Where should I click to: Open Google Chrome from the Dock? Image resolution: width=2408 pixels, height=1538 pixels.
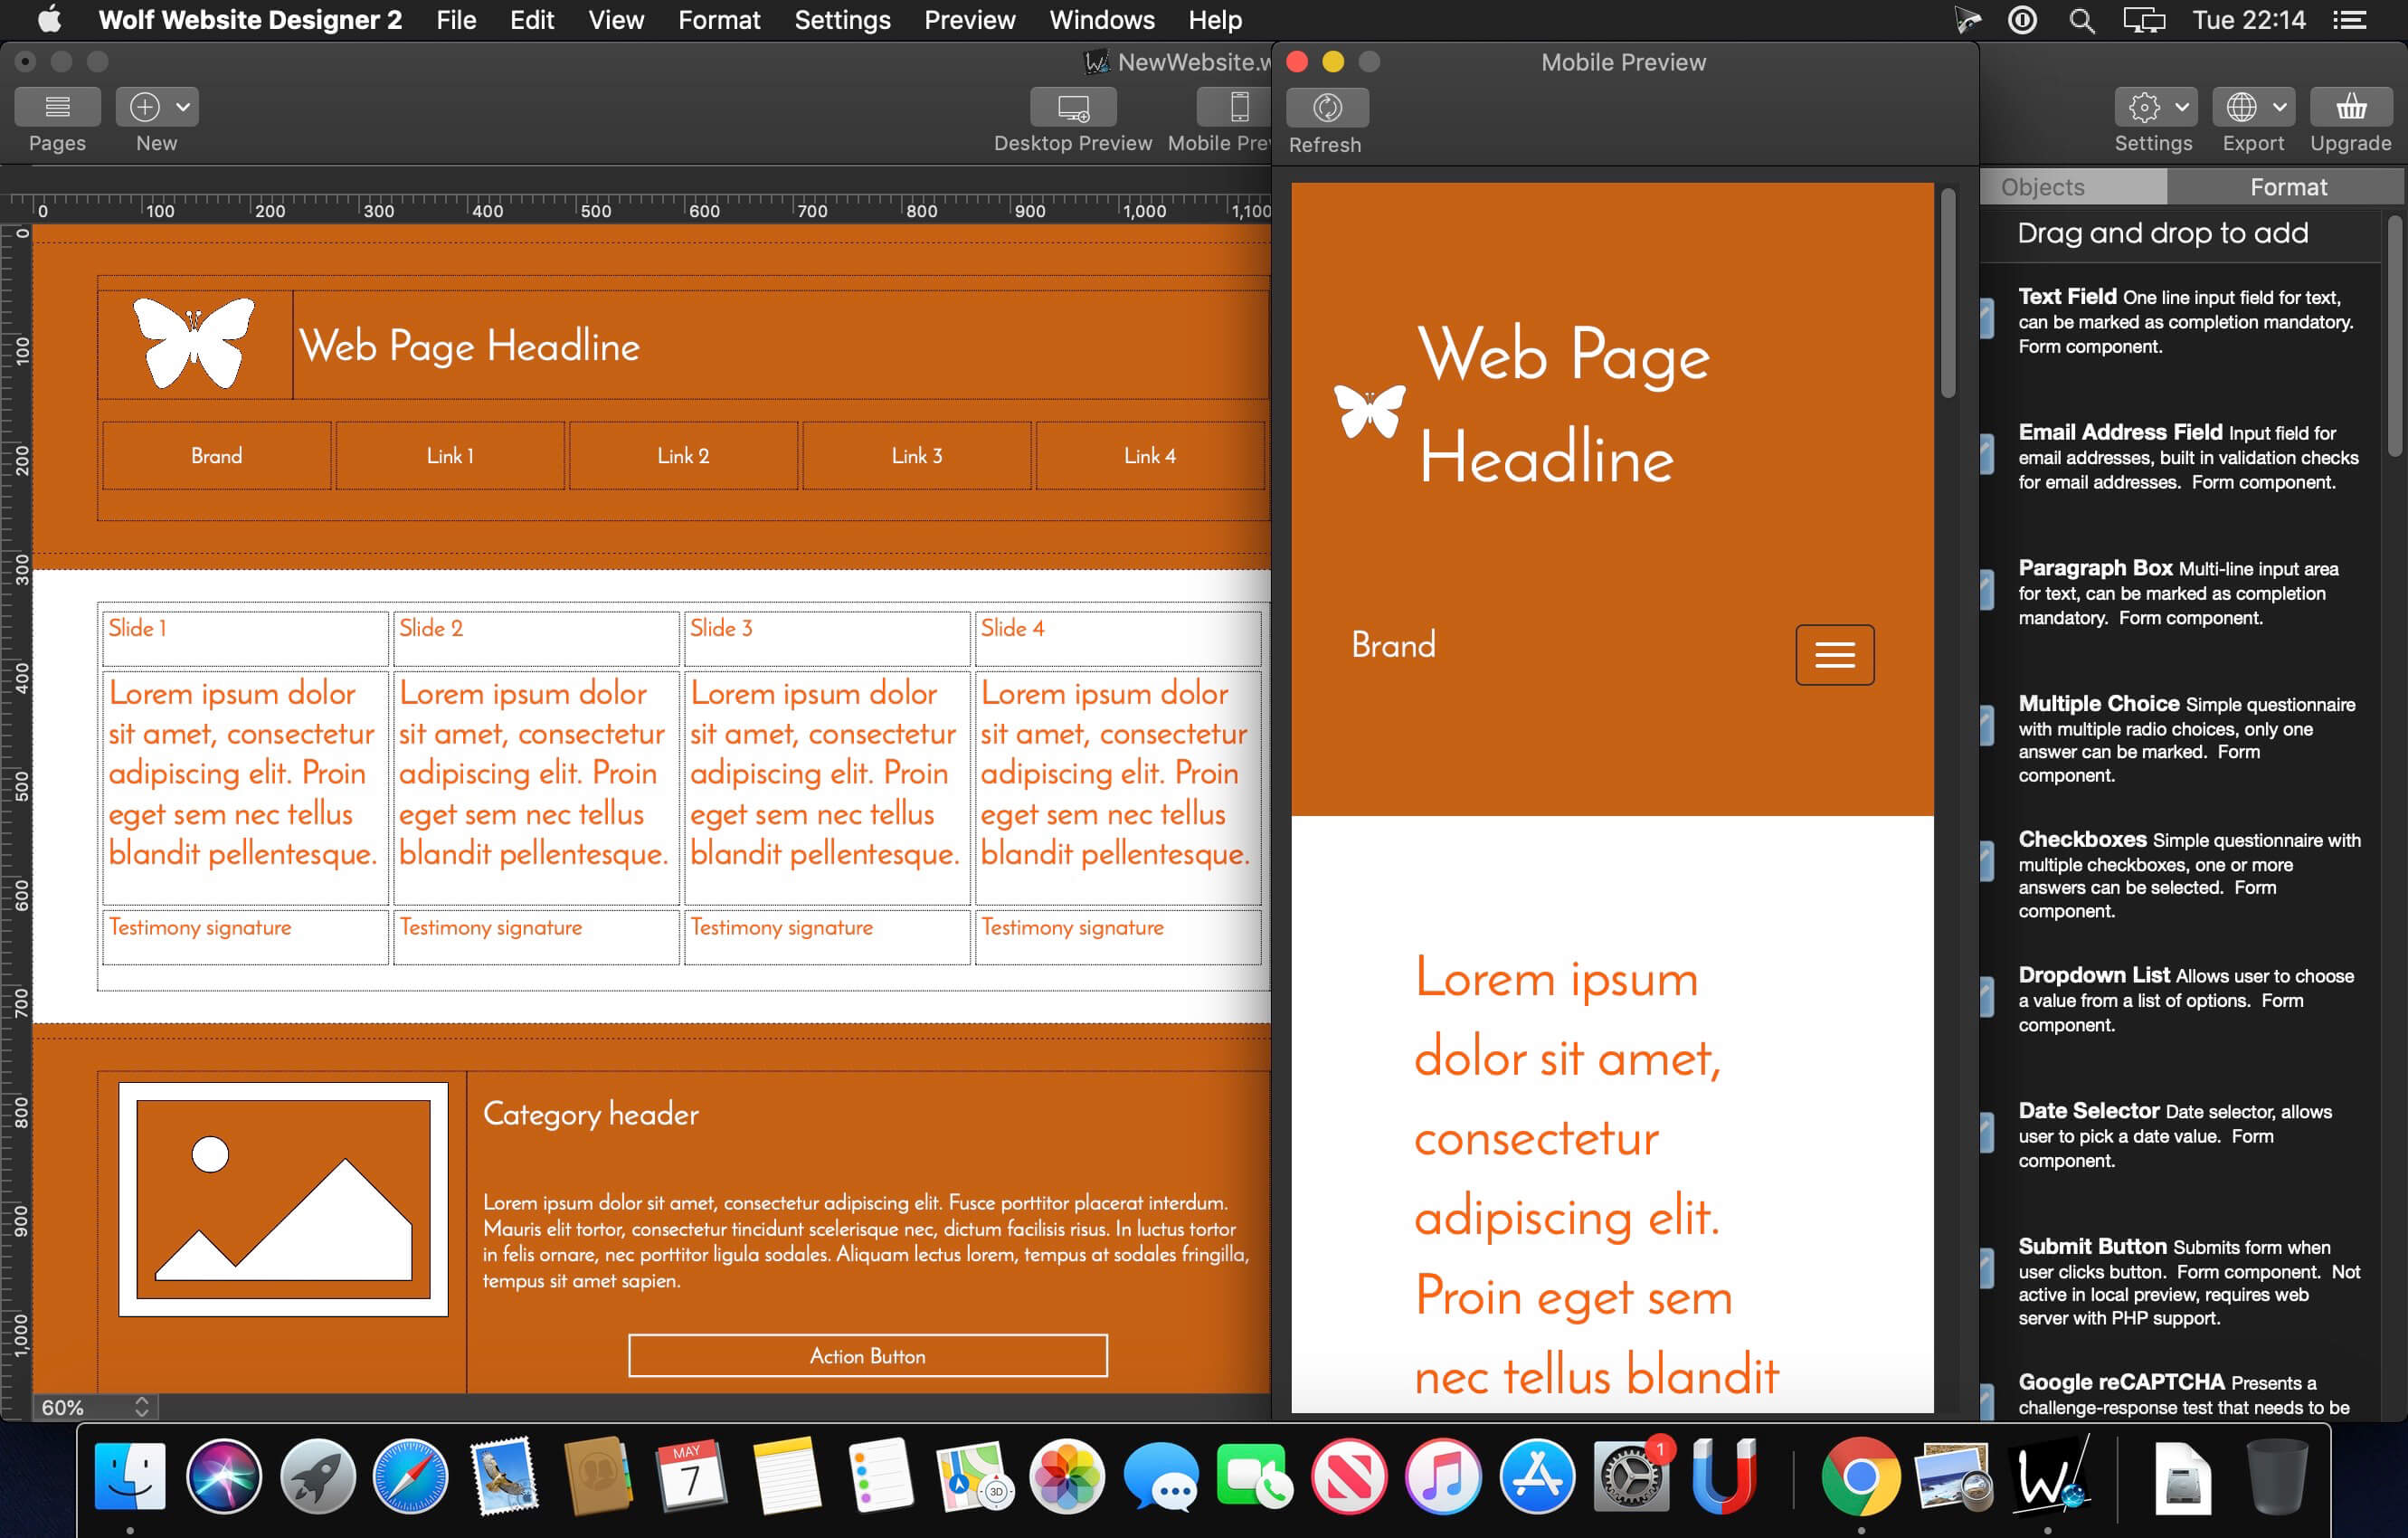1860,1476
